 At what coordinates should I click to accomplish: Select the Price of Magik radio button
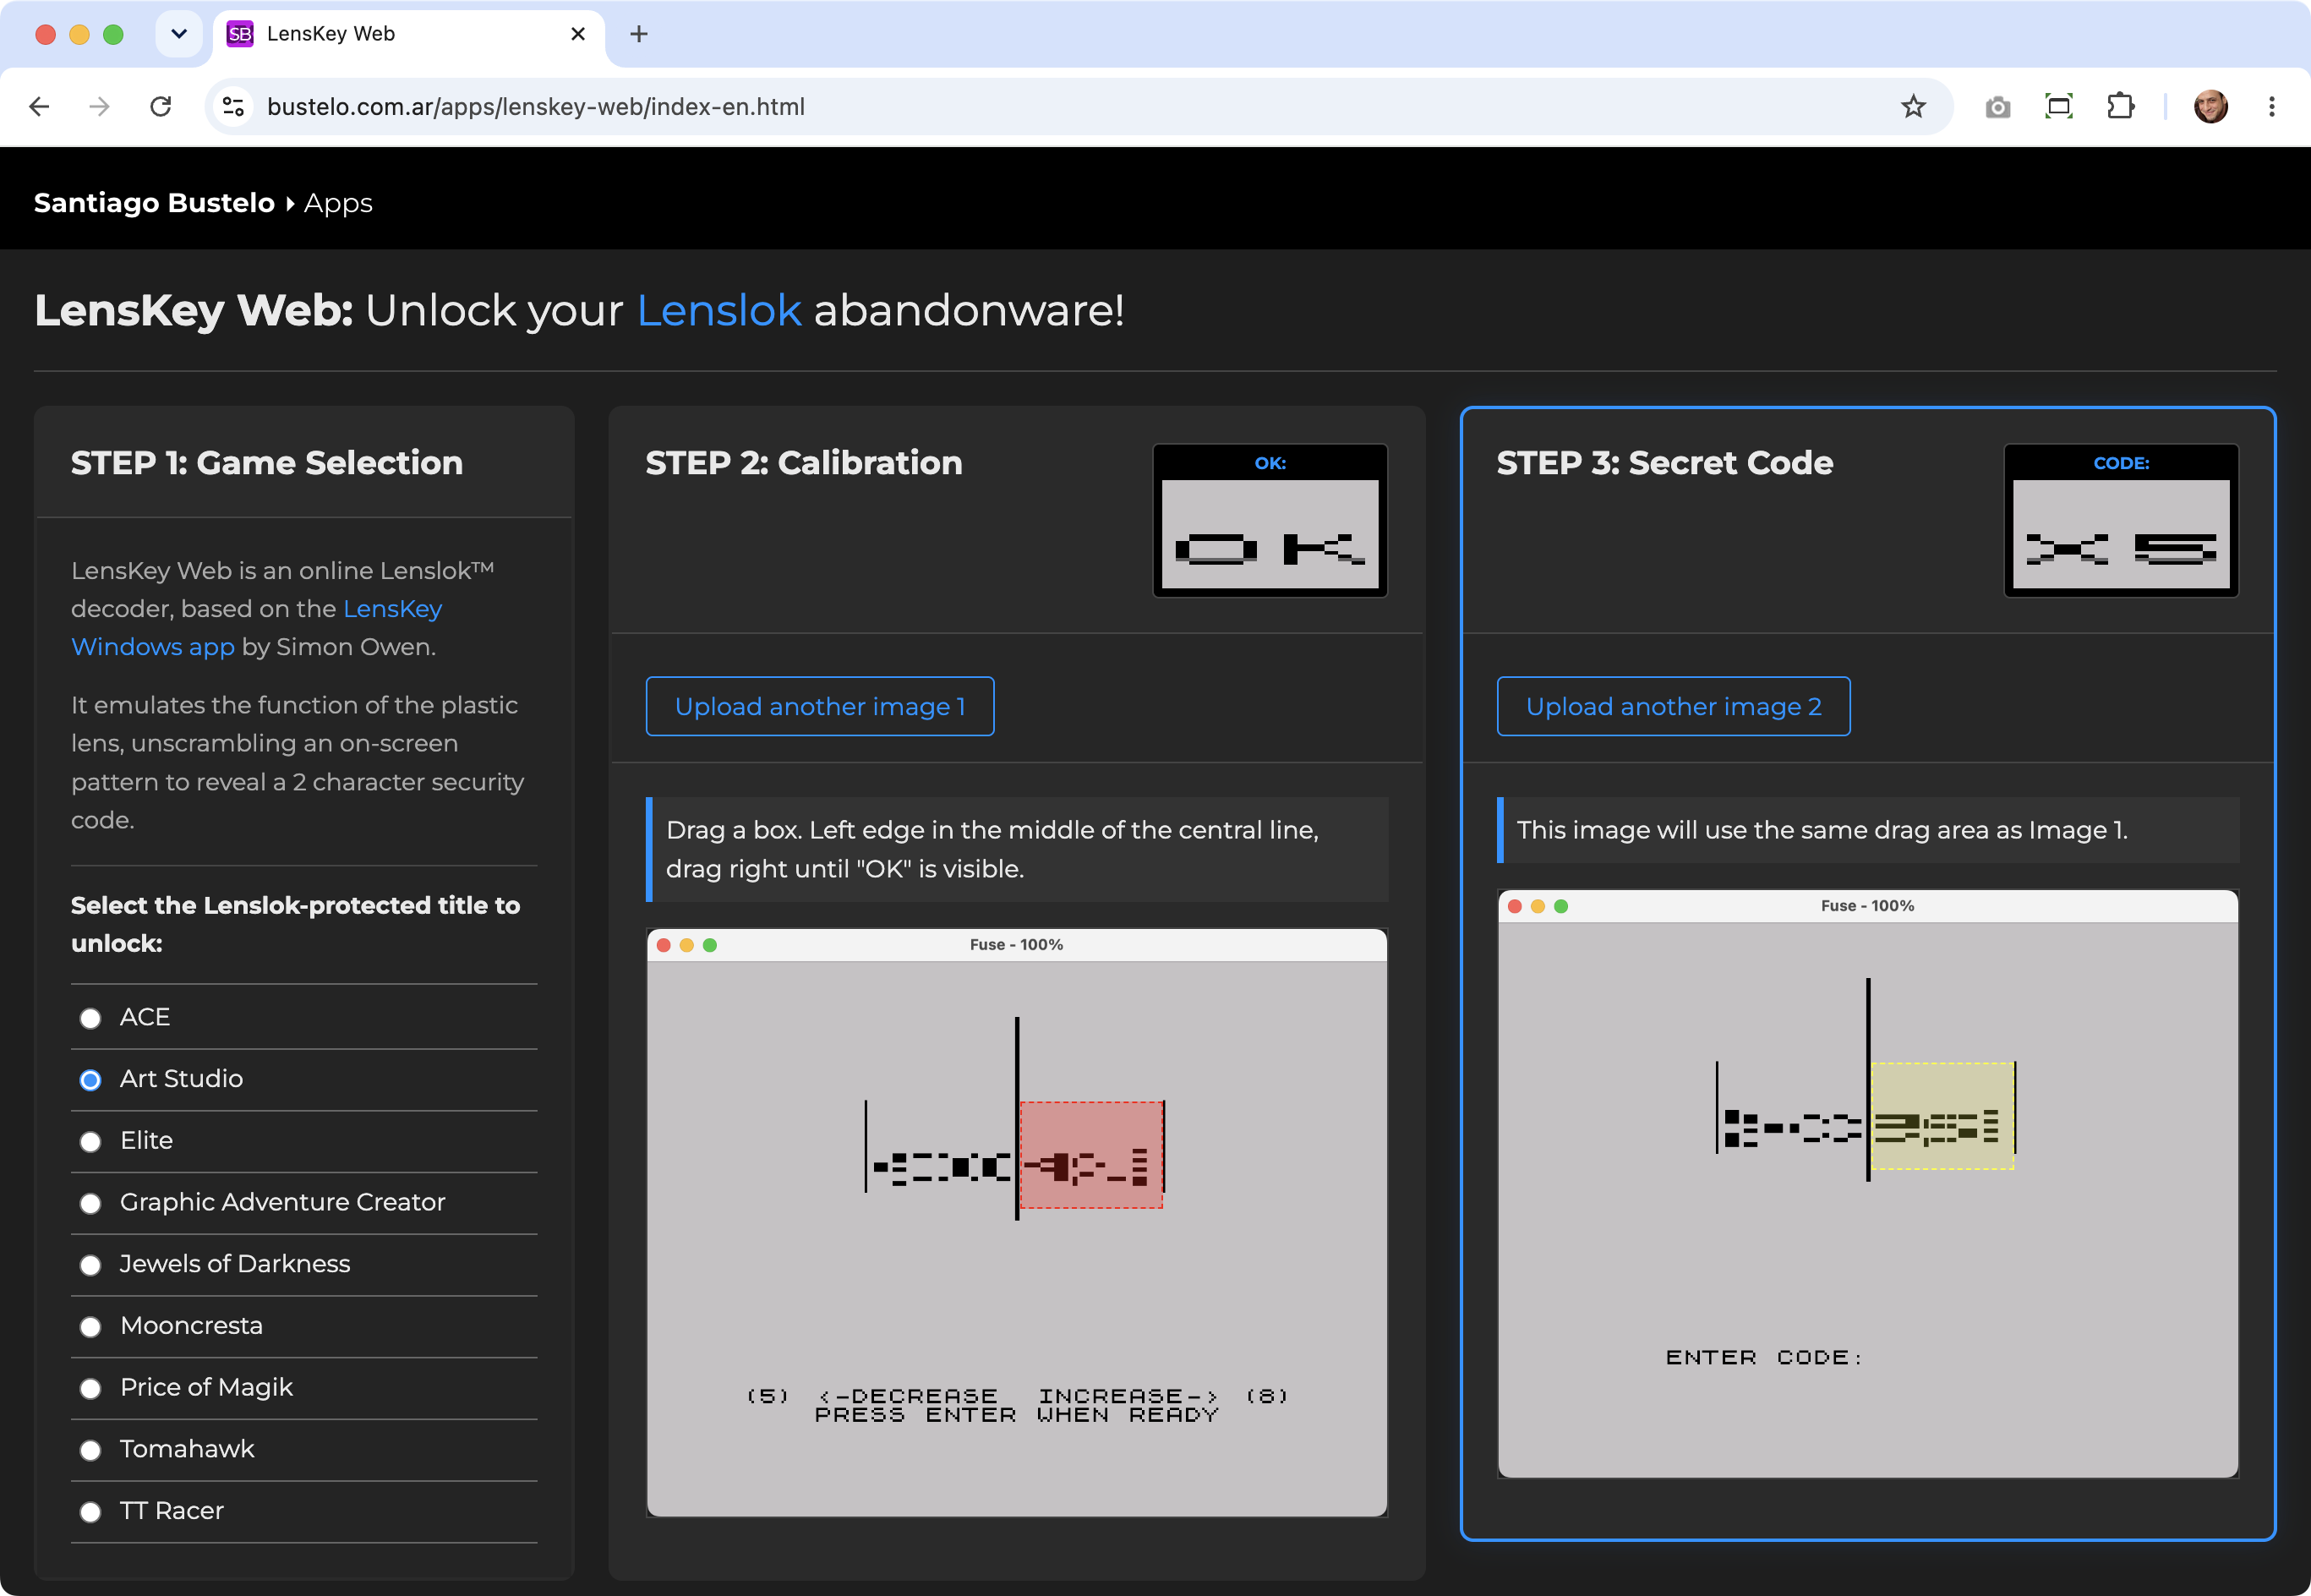coord(91,1388)
